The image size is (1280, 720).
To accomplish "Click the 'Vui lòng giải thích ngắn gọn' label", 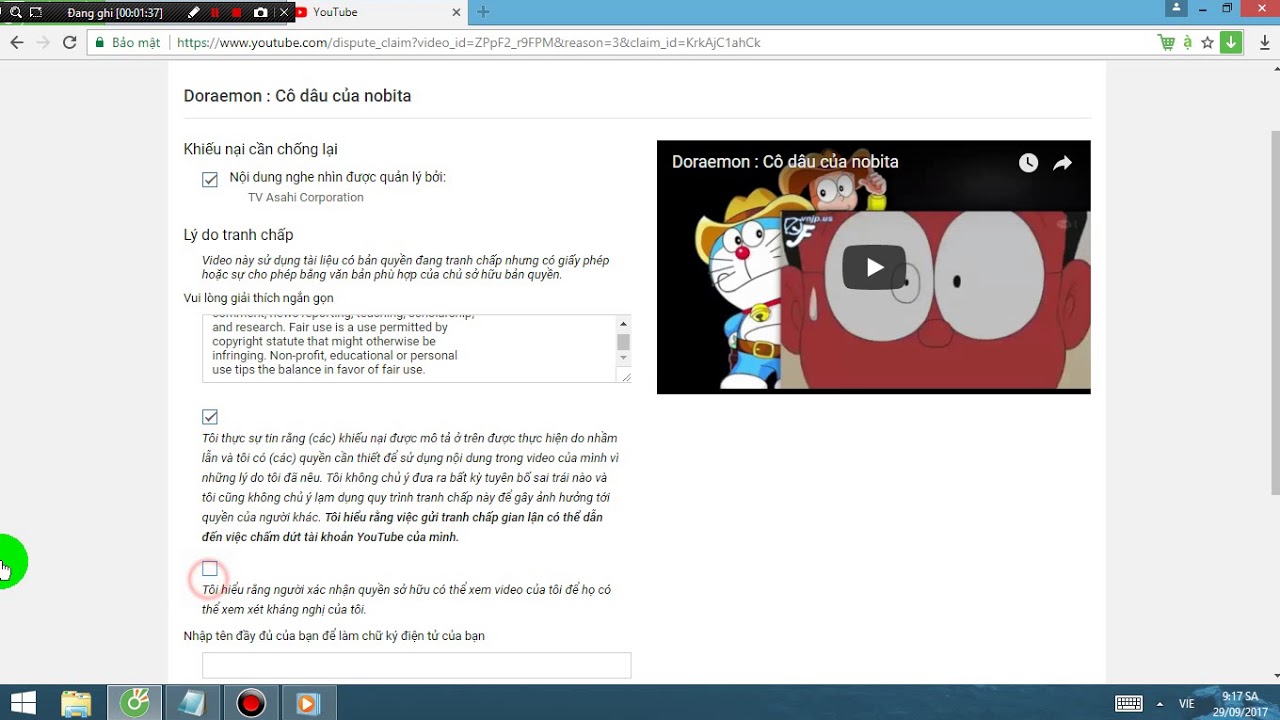I will point(259,298).
